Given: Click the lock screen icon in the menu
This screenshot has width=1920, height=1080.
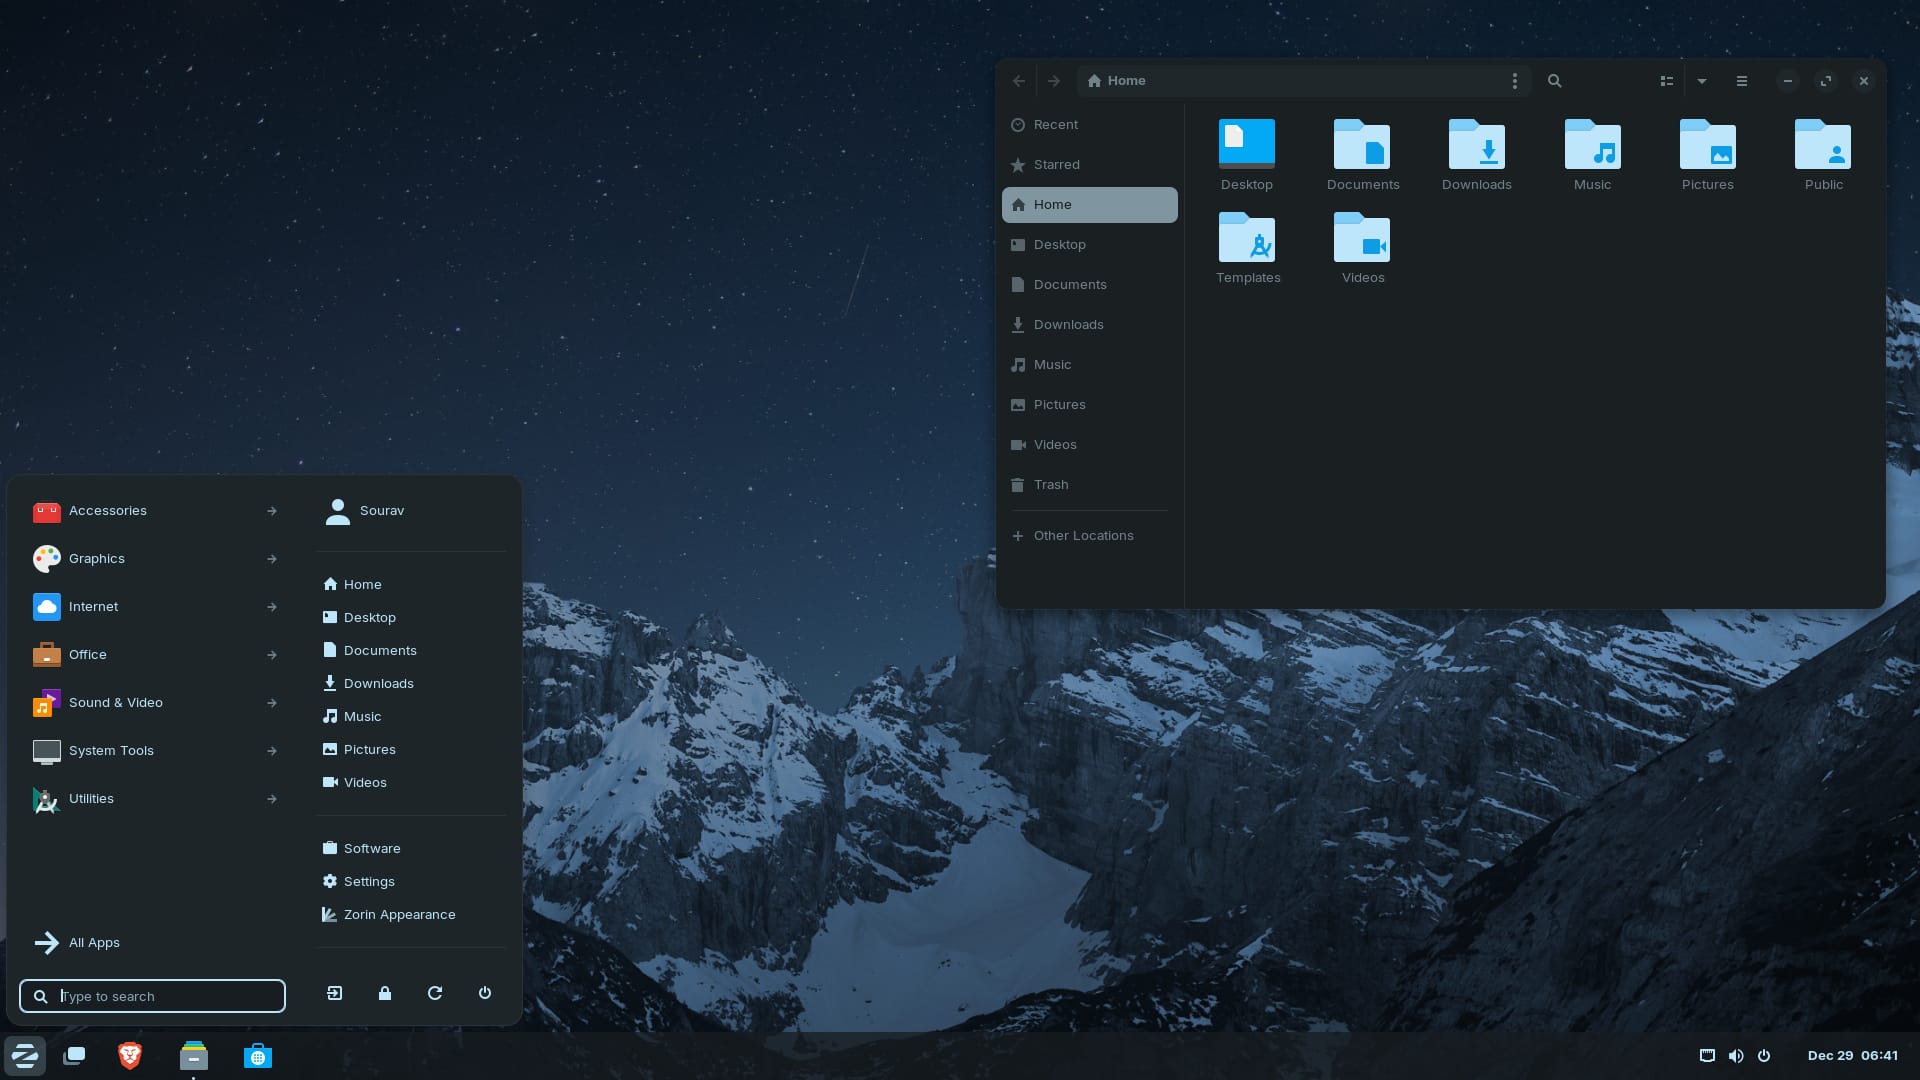Looking at the screenshot, I should click(384, 993).
